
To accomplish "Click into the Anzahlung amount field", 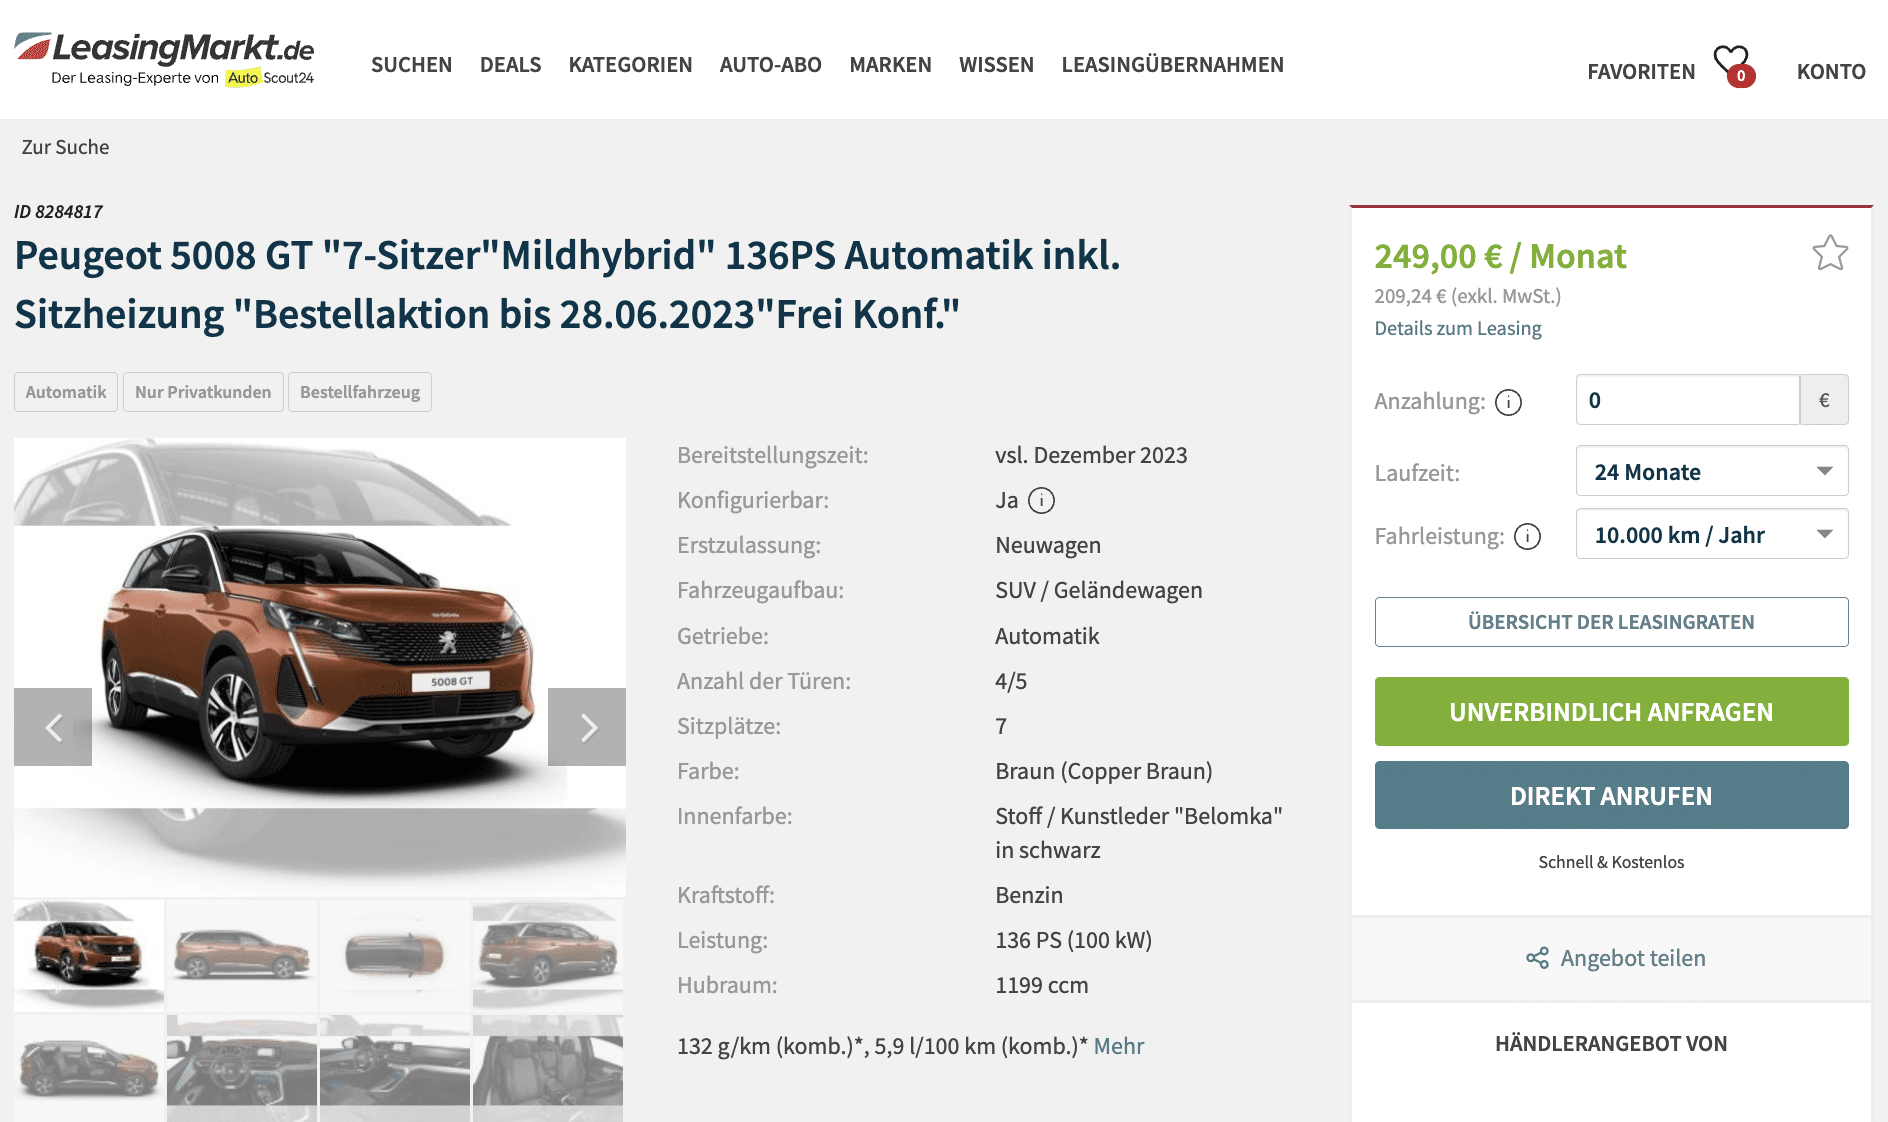I will 1687,400.
